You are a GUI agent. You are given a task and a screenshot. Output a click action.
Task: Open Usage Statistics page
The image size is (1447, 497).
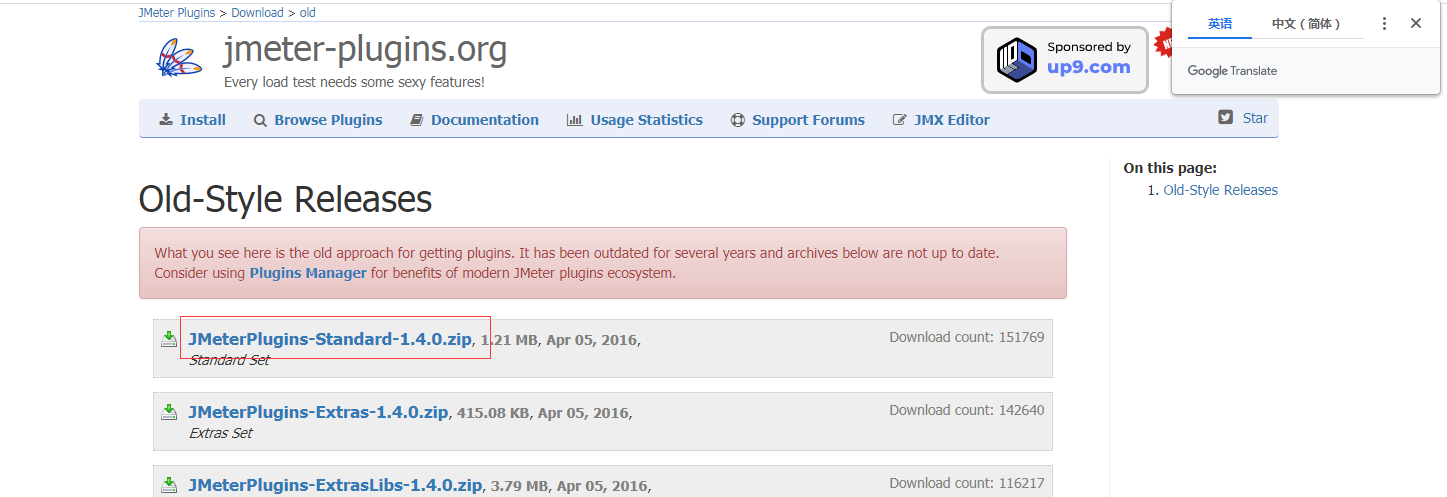point(646,120)
